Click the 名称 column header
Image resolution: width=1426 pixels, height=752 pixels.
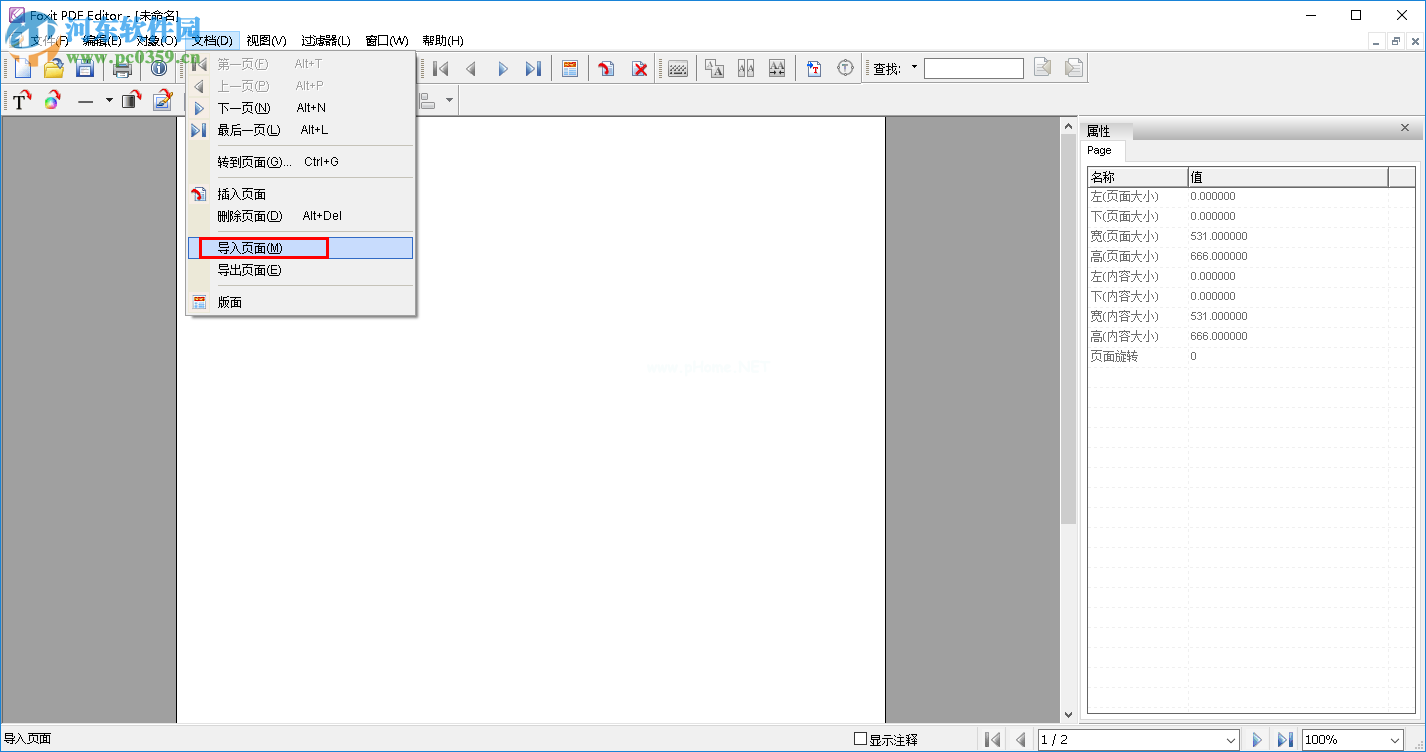coord(1138,177)
